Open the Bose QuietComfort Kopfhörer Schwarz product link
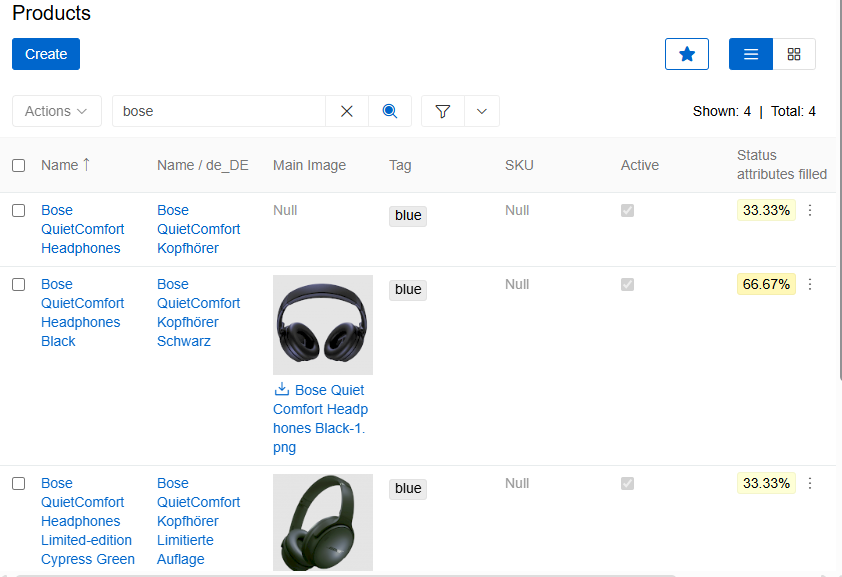 (198, 312)
